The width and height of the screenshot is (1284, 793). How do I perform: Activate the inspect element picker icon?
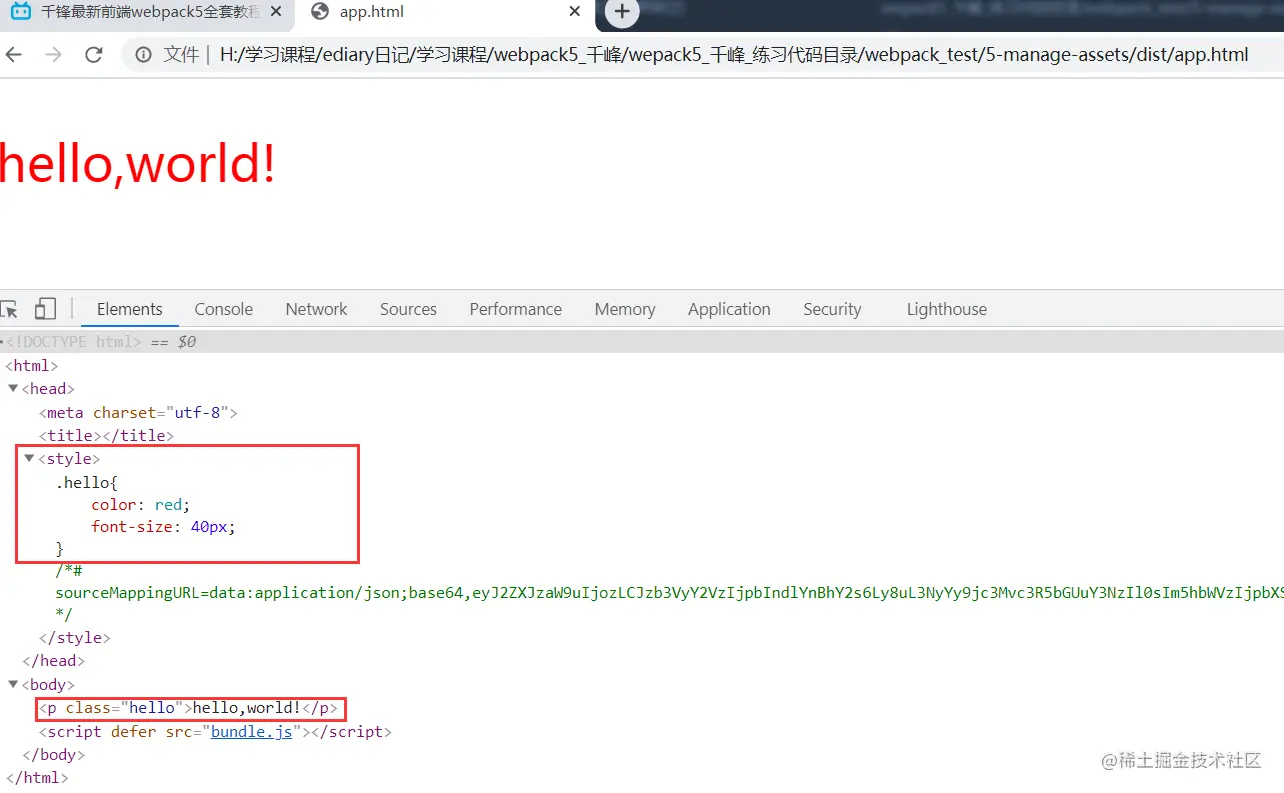(10, 309)
